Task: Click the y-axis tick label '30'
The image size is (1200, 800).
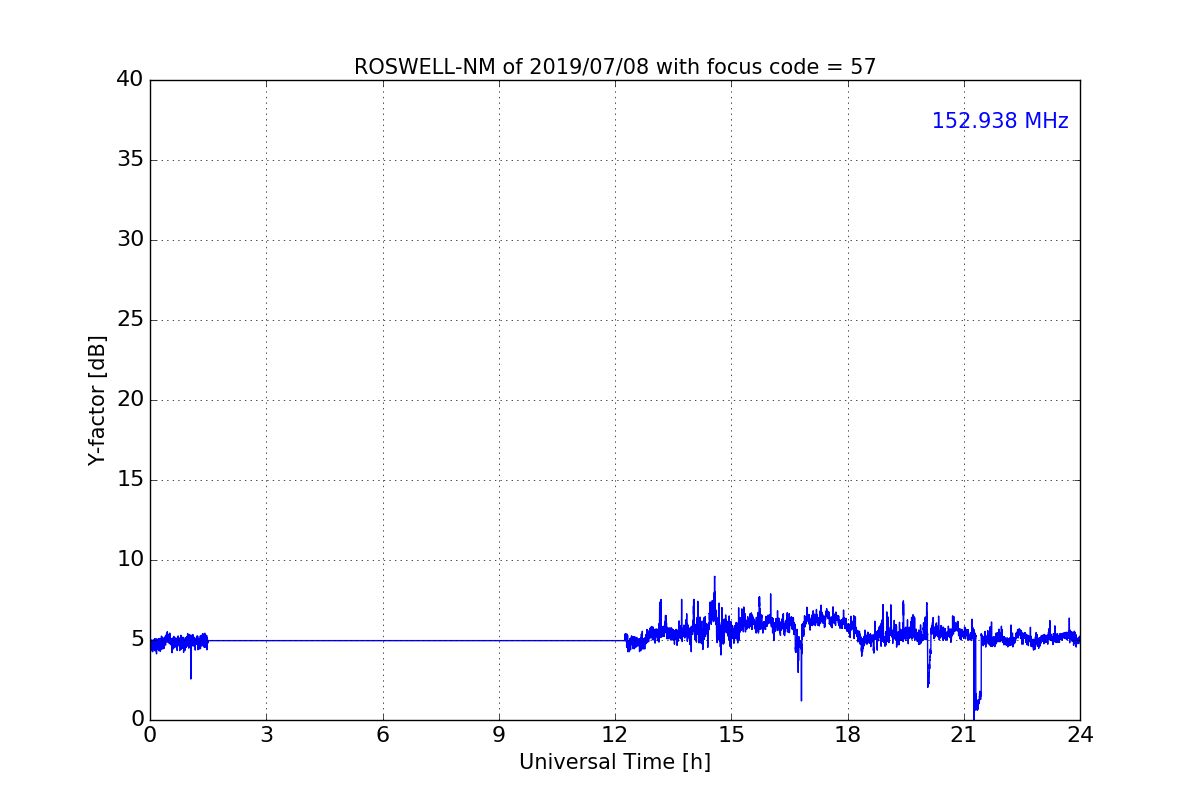Action: [130, 240]
